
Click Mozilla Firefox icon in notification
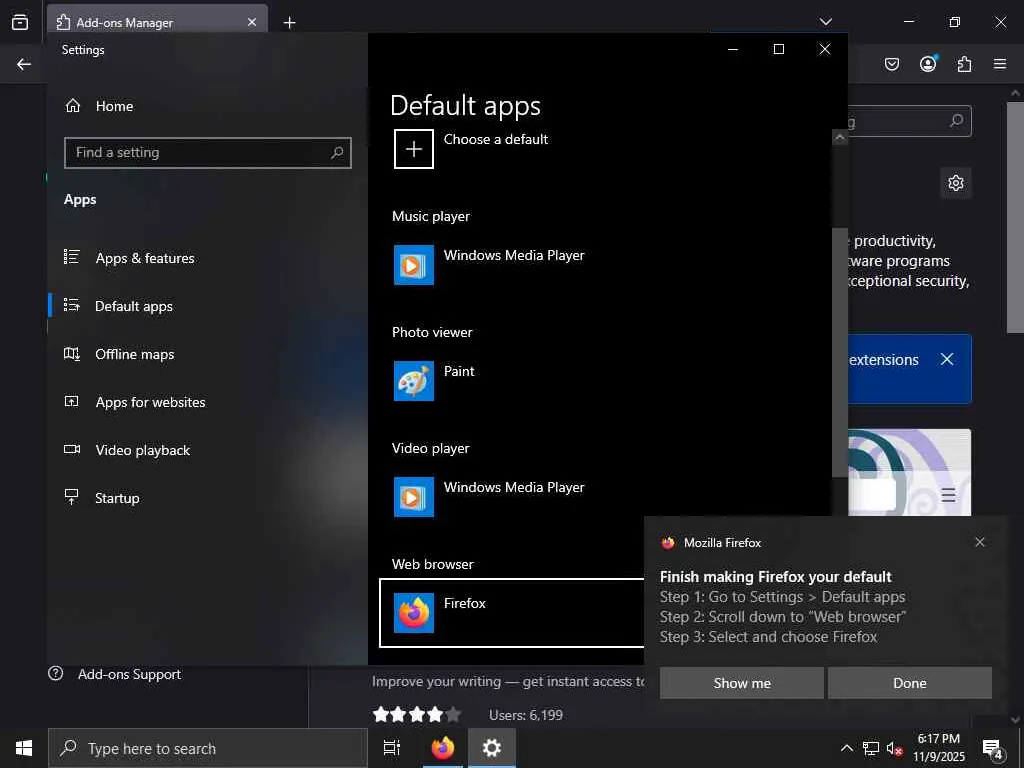point(668,543)
